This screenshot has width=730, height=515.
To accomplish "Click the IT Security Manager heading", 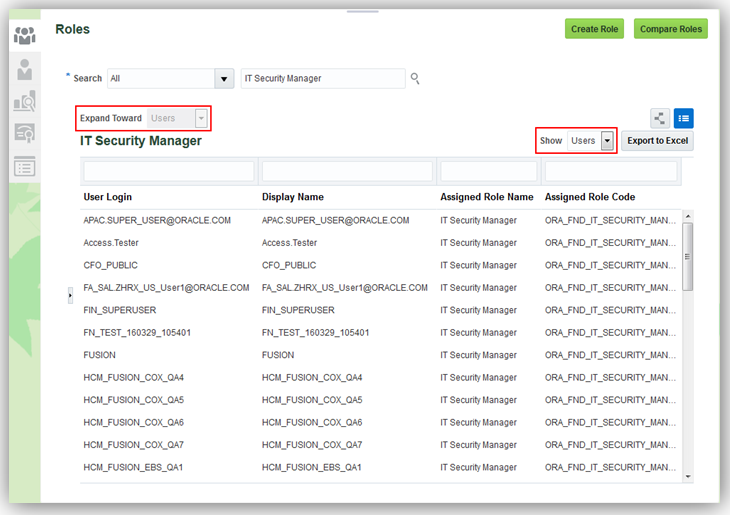I will [x=141, y=141].
